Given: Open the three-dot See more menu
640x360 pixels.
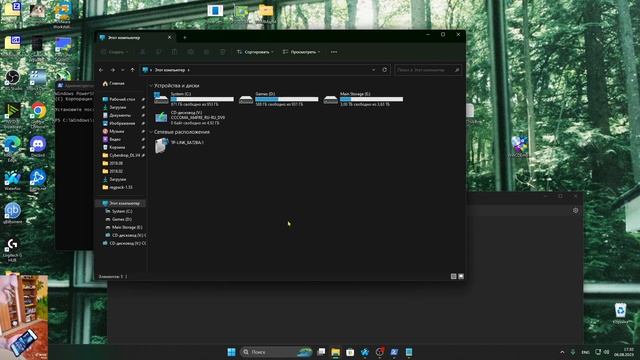Looking at the screenshot, I should (x=334, y=52).
